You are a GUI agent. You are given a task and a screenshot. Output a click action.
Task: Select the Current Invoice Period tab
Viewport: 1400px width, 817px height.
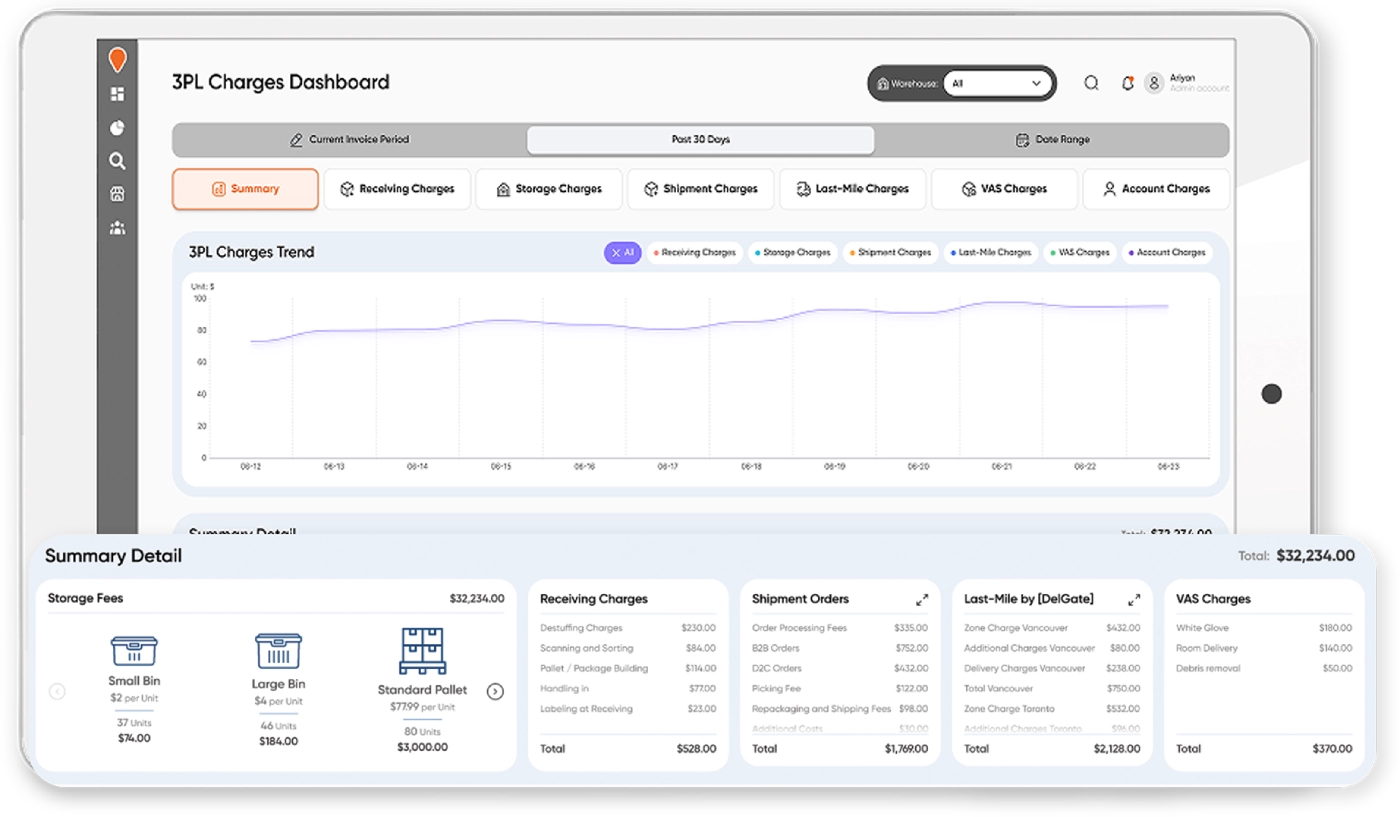(x=349, y=140)
